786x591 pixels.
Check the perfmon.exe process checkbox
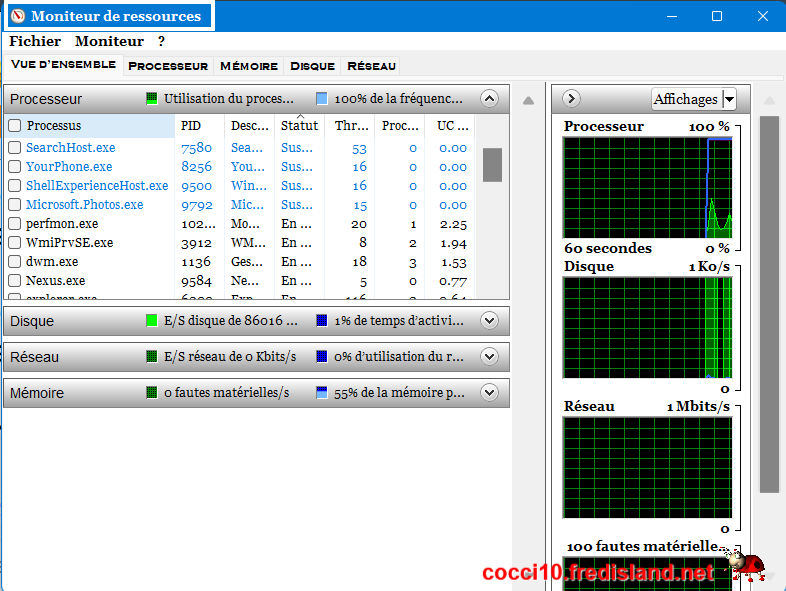coord(15,224)
